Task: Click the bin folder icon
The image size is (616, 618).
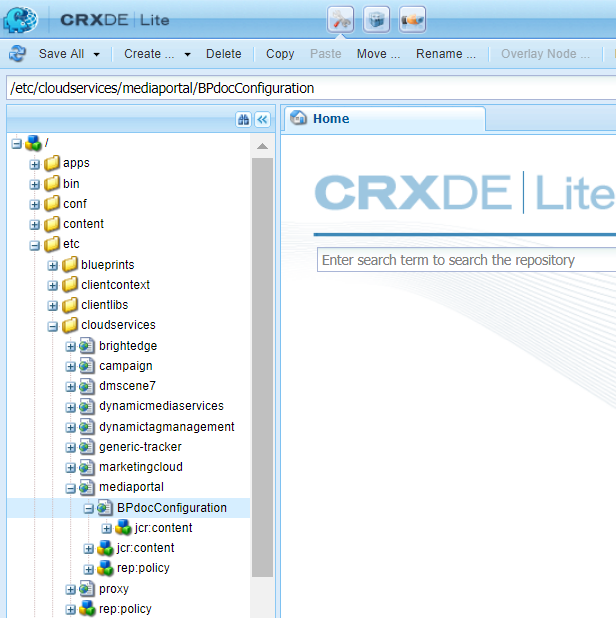Action: (52, 184)
